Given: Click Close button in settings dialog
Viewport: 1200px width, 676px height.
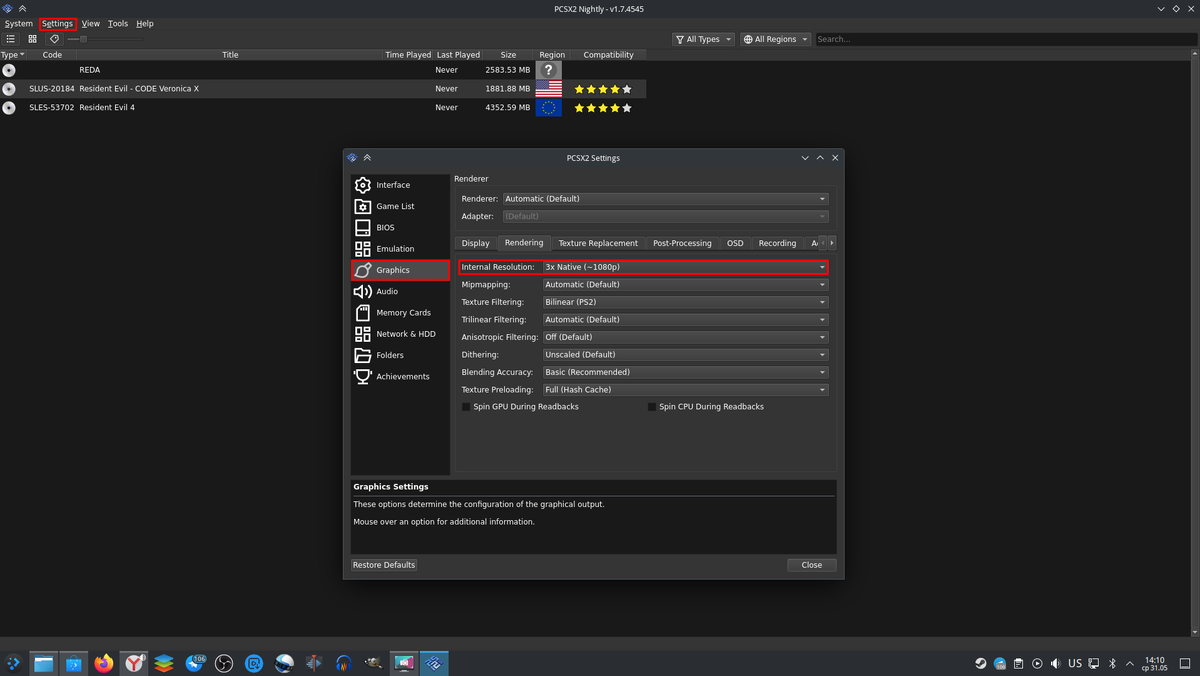Looking at the screenshot, I should point(812,565).
